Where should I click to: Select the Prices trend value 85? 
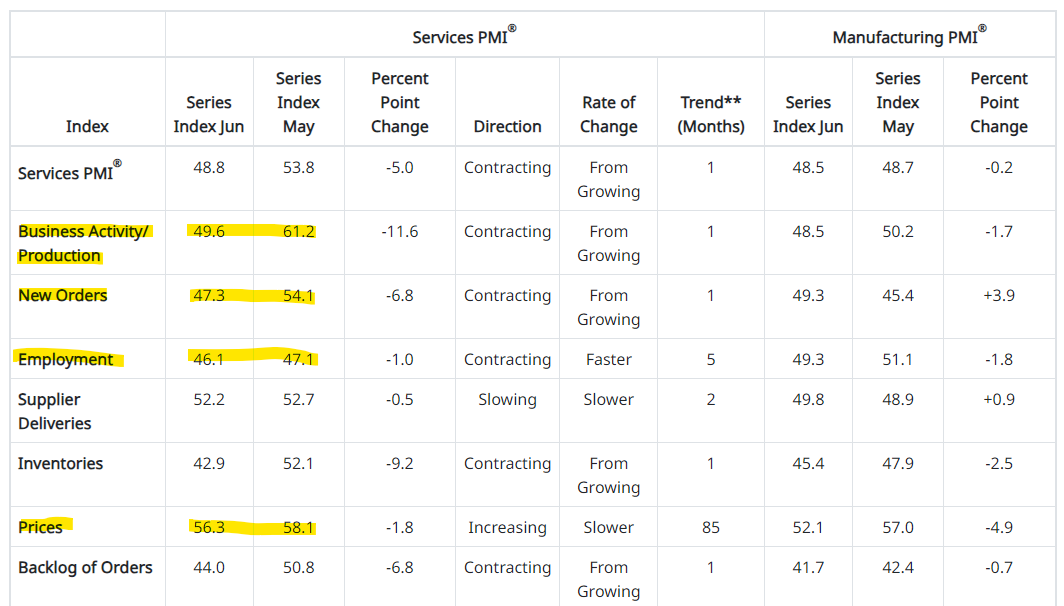pyautogui.click(x=711, y=527)
